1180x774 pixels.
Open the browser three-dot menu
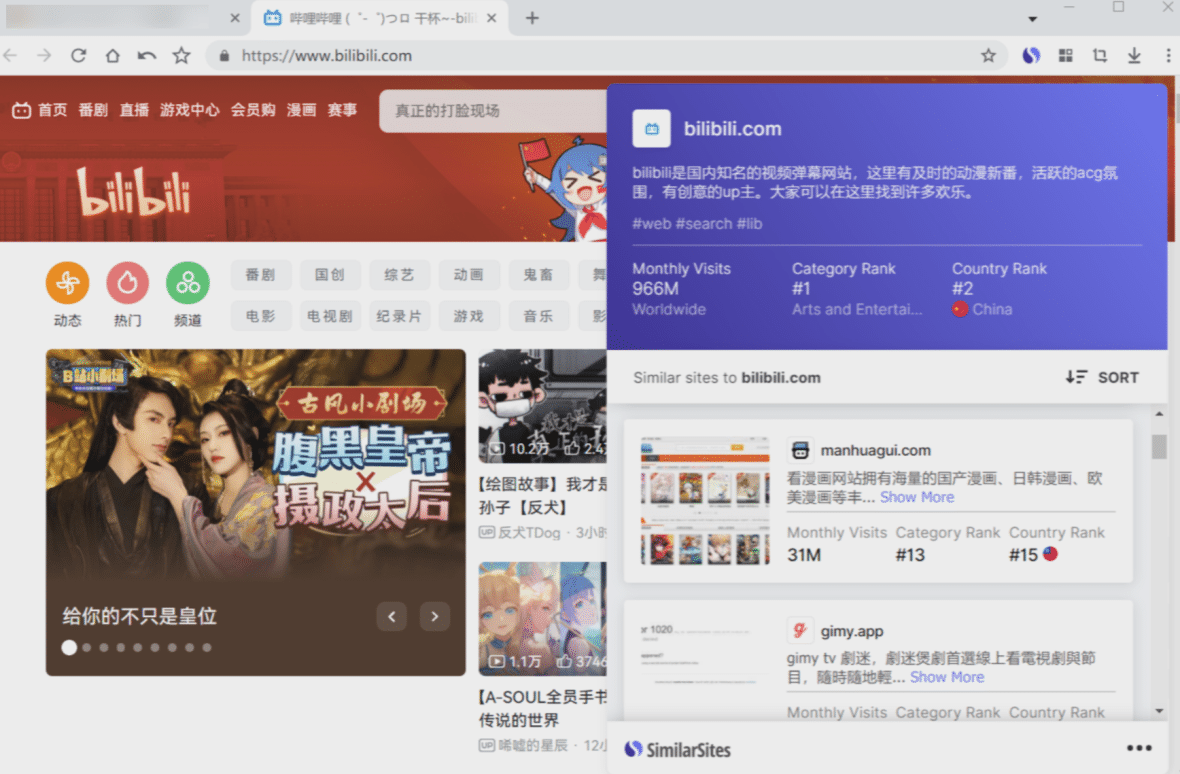tap(1168, 56)
